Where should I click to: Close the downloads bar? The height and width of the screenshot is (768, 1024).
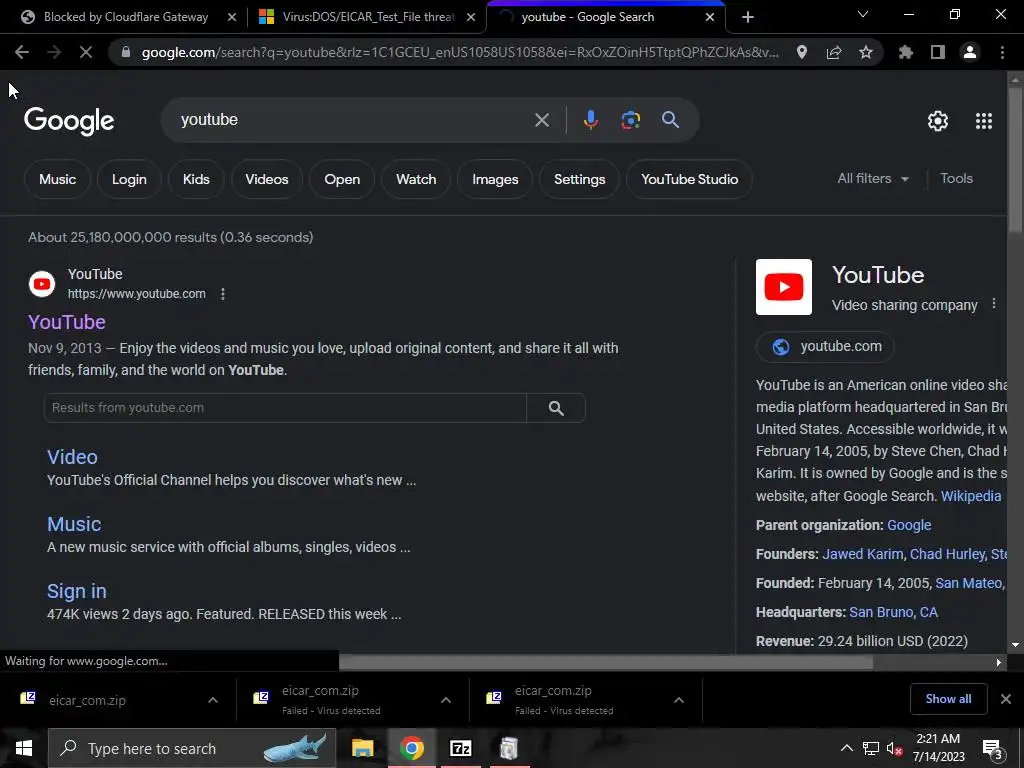click(1006, 699)
